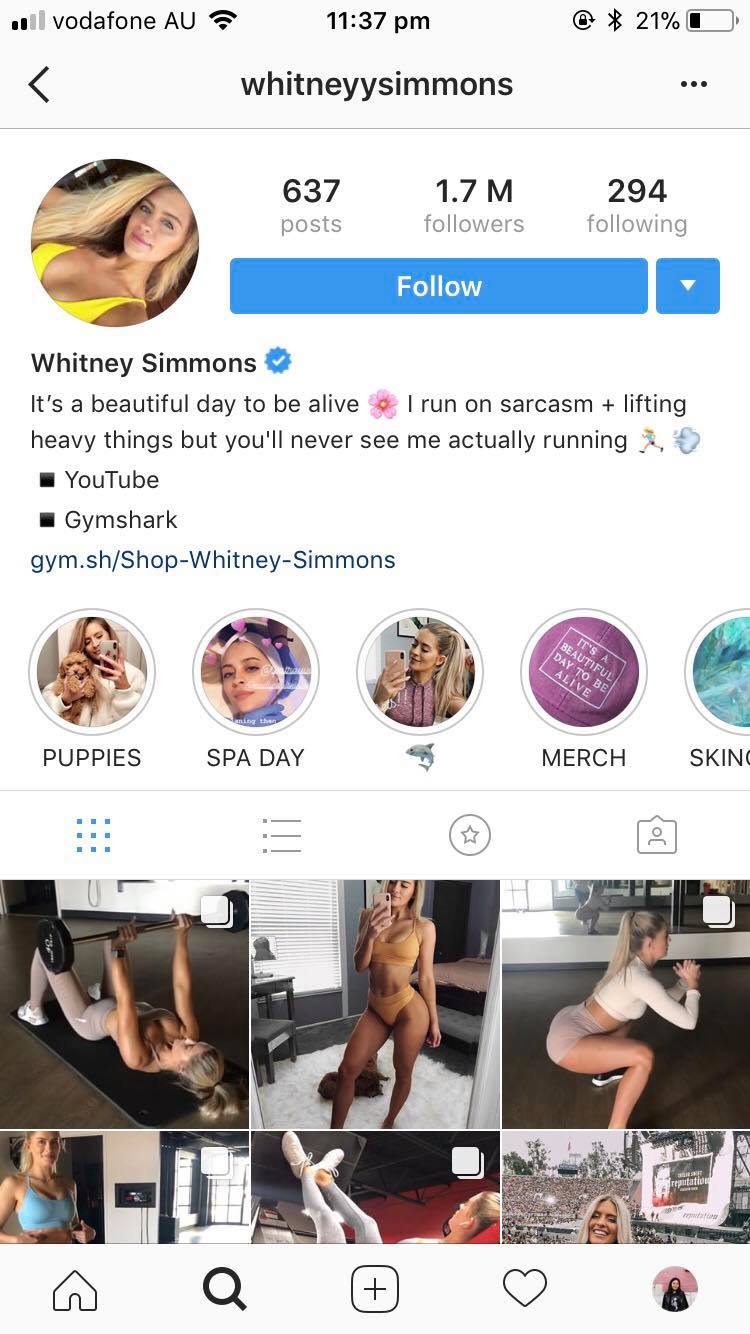Expand suggested accounts dropdown arrow

(x=688, y=286)
